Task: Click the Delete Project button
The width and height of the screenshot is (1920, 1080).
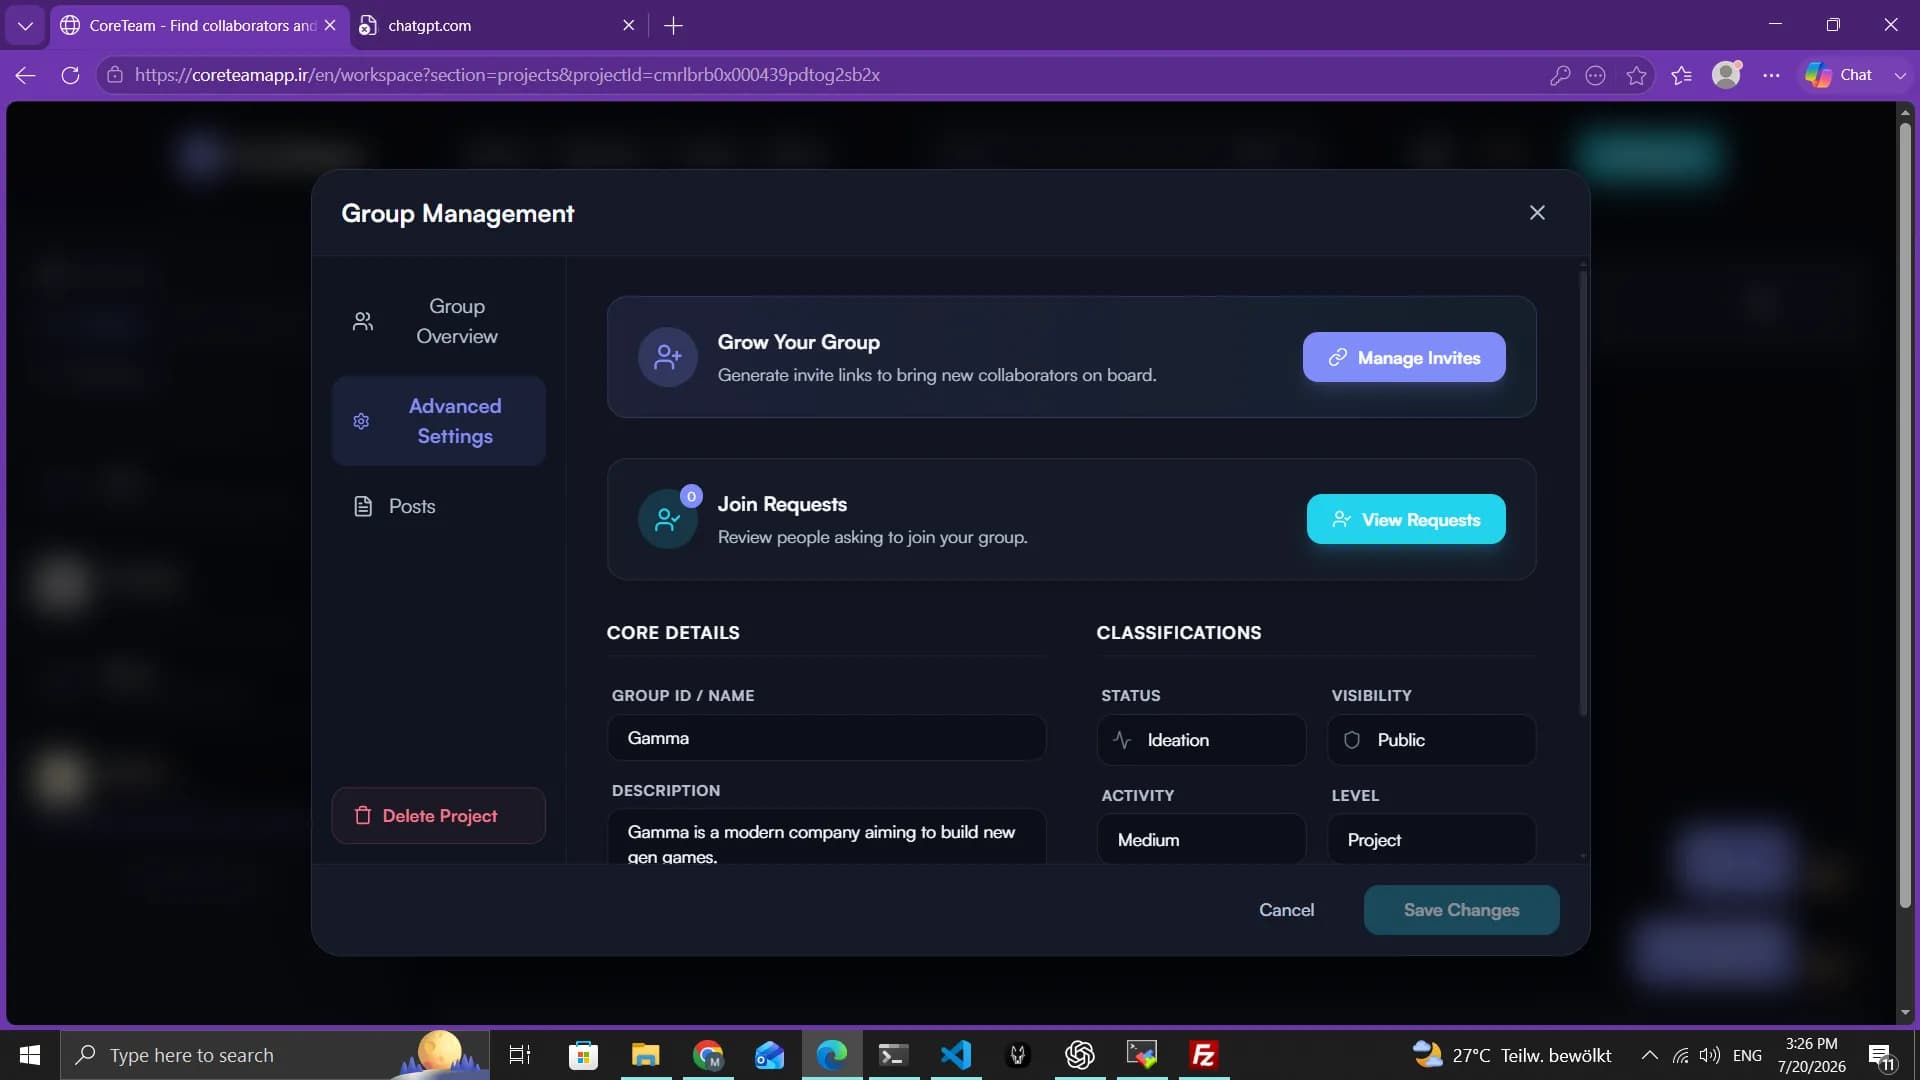Action: point(438,815)
